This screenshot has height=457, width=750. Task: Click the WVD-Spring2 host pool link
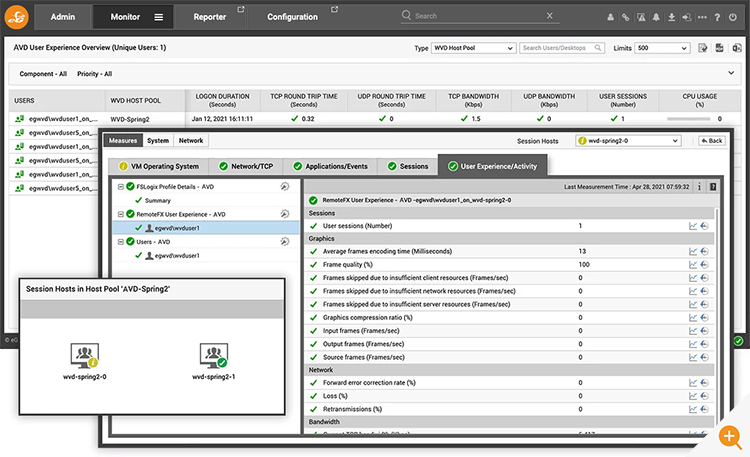point(130,119)
